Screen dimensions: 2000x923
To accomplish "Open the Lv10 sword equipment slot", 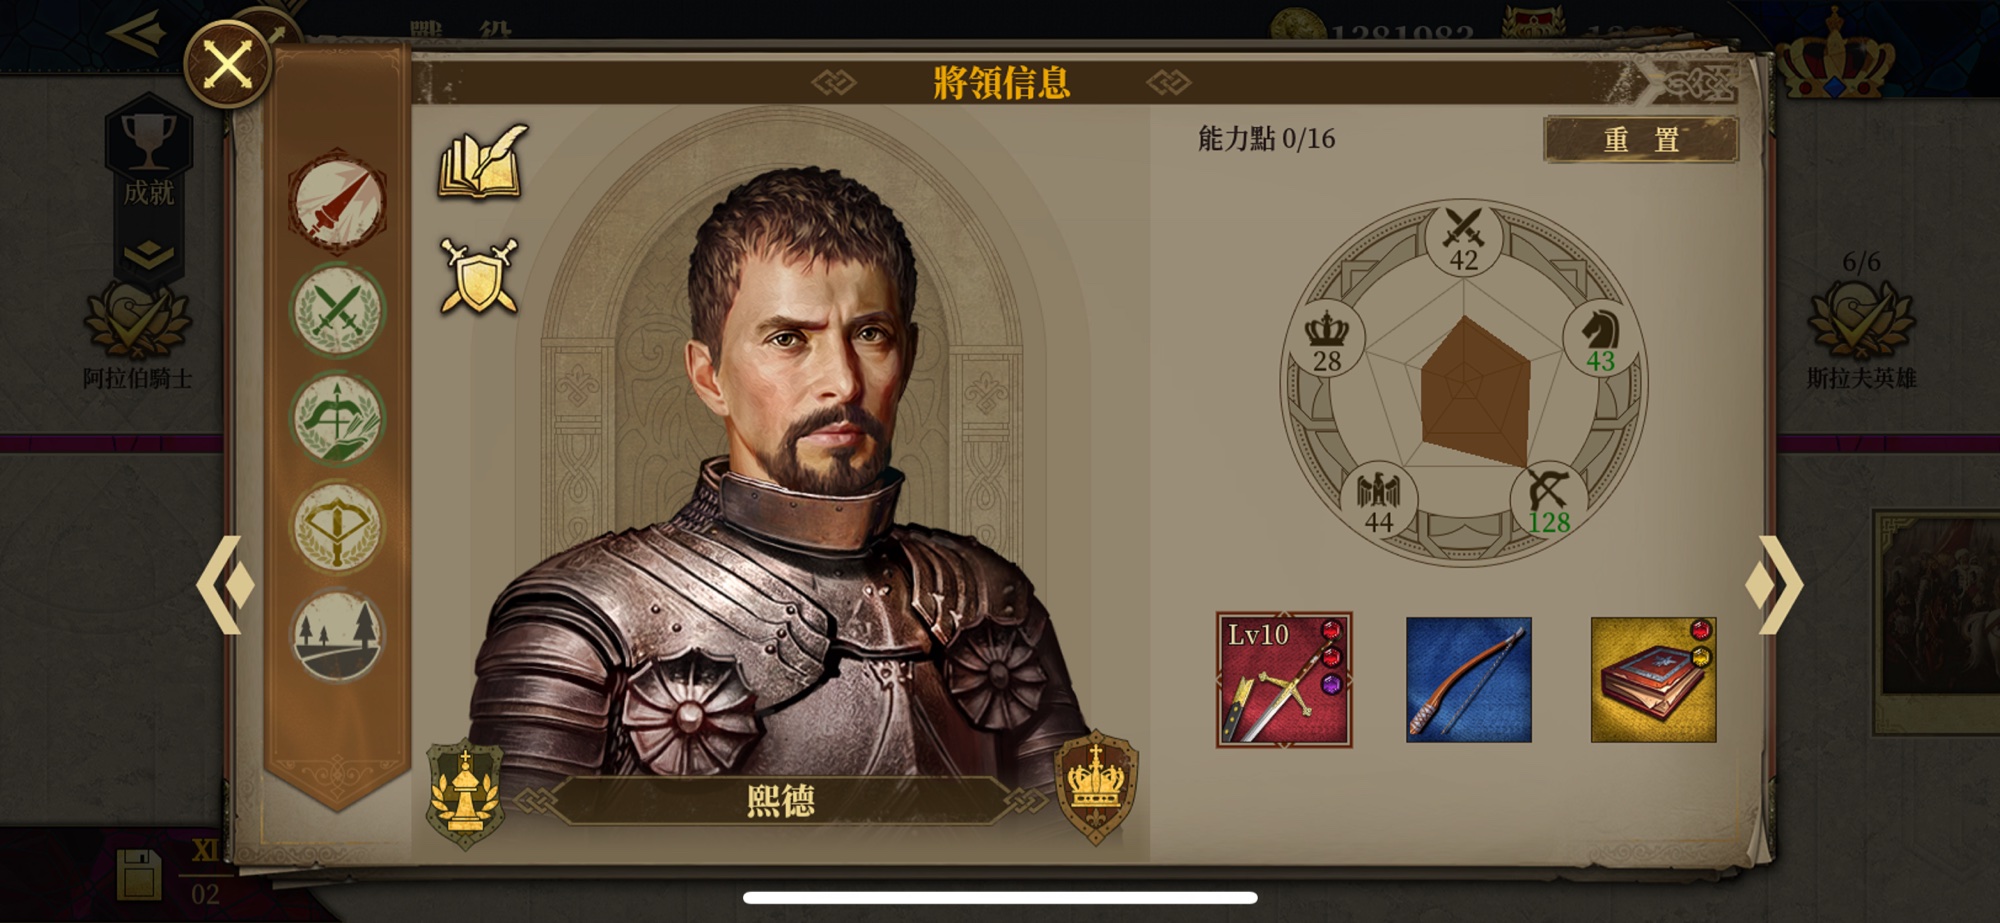I will 1284,680.
